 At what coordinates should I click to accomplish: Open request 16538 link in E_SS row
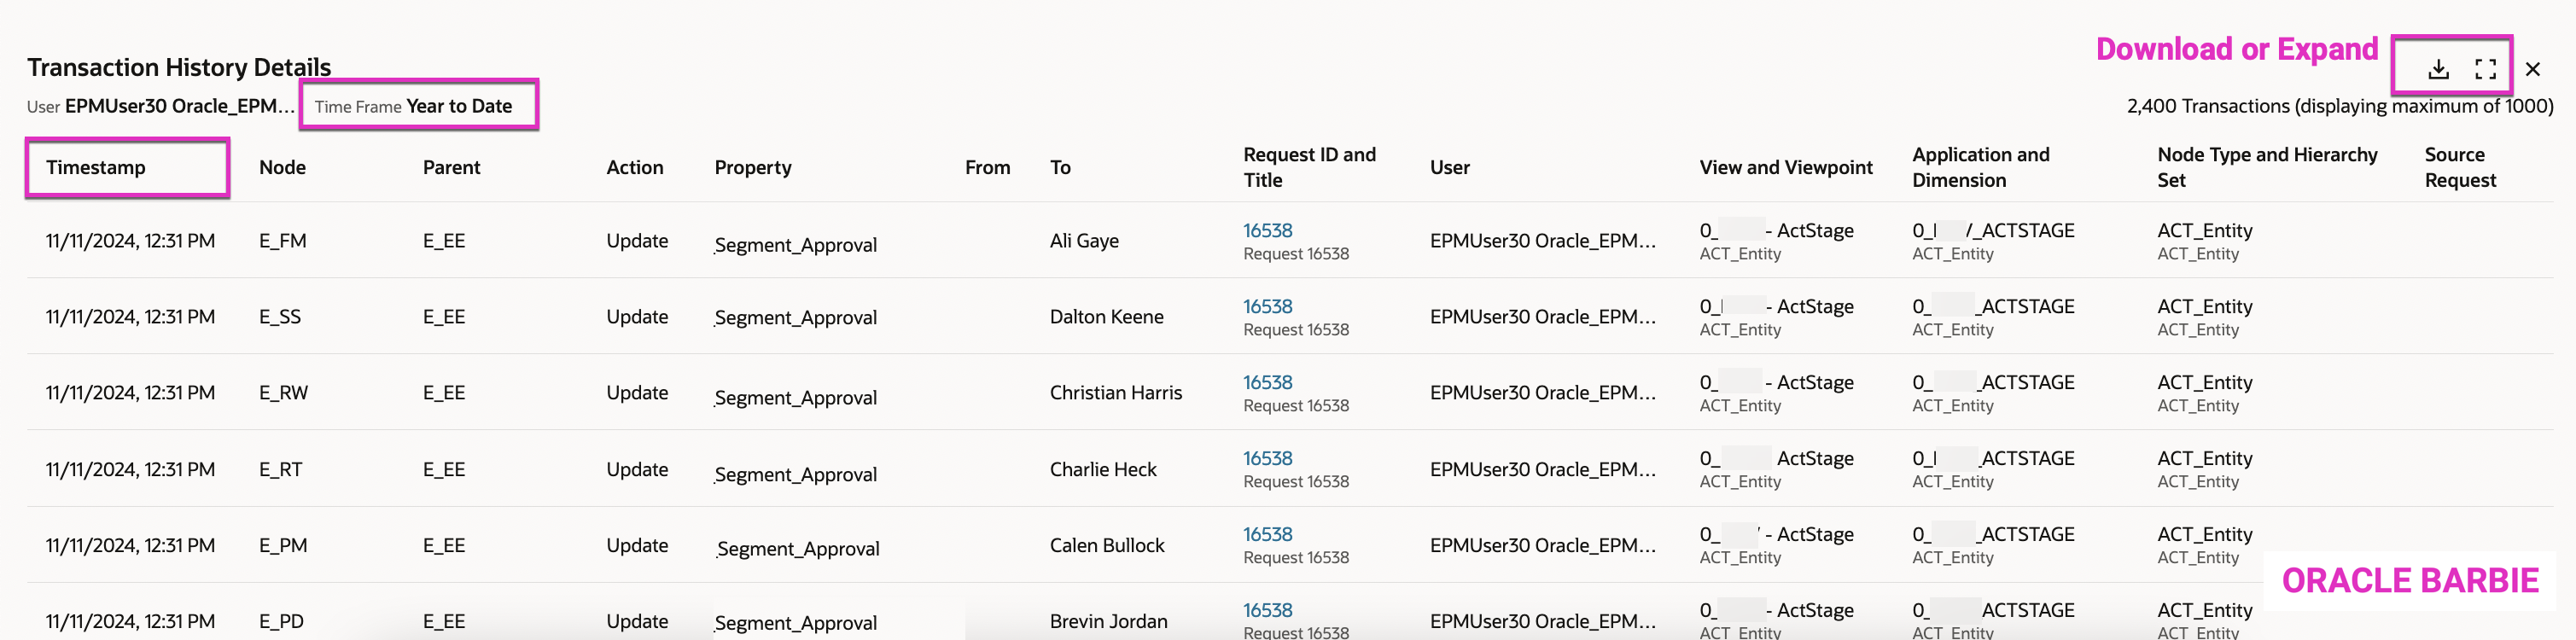[1267, 306]
